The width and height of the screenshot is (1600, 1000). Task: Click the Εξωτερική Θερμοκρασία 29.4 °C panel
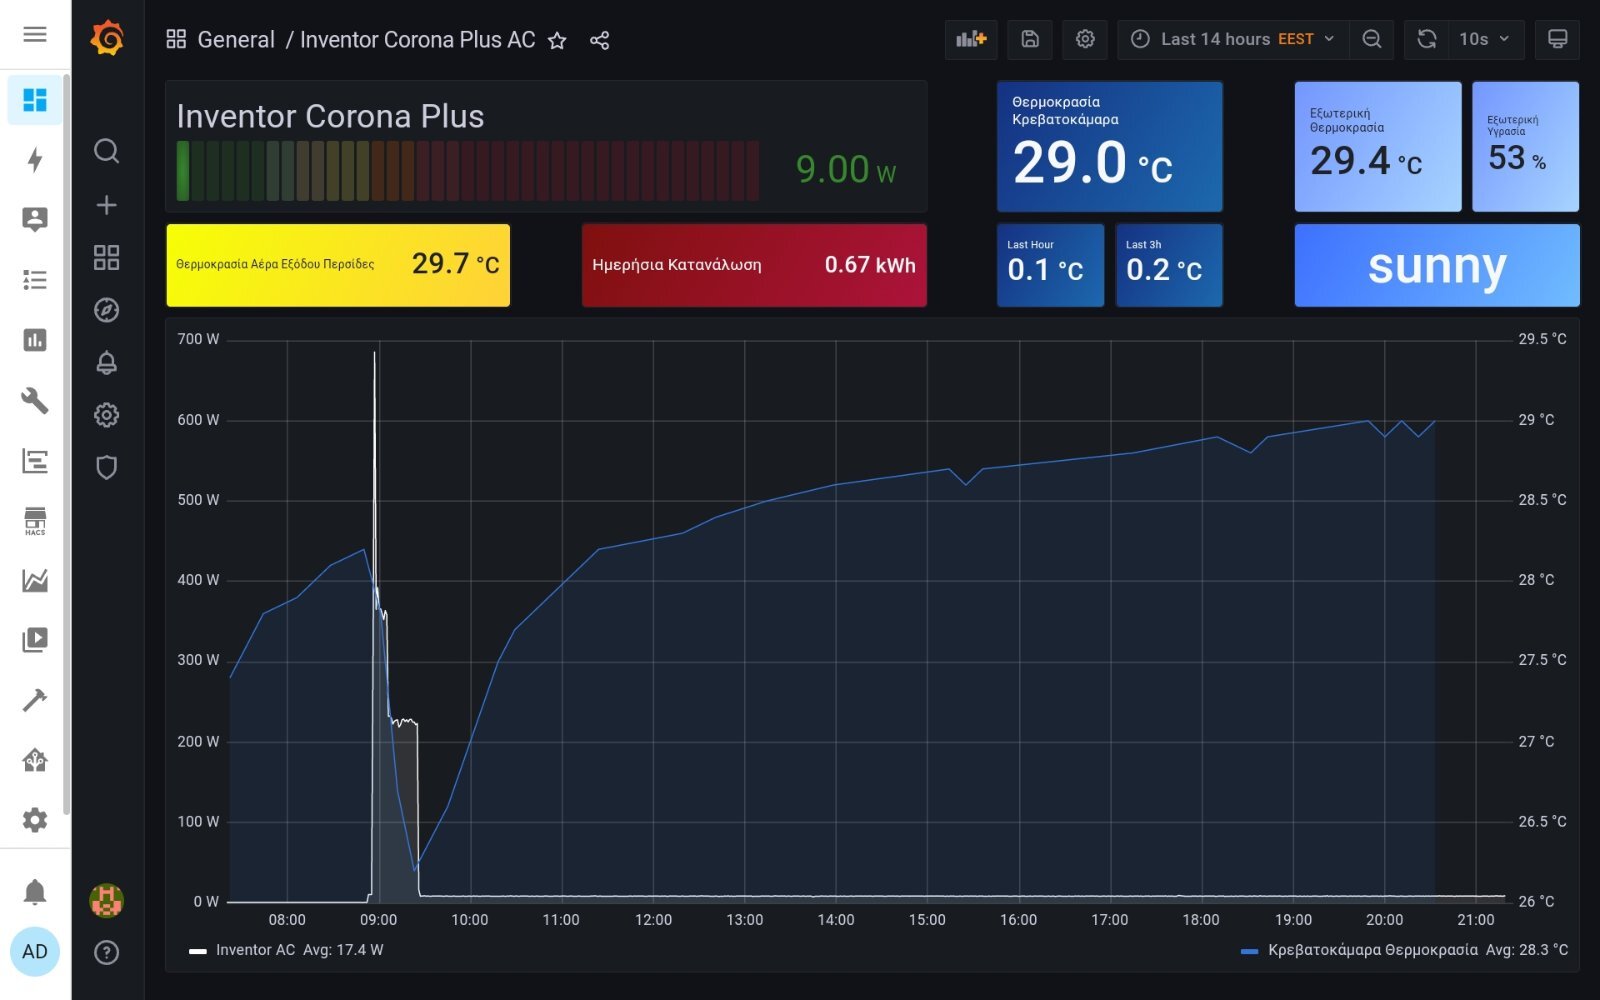[x=1378, y=147]
